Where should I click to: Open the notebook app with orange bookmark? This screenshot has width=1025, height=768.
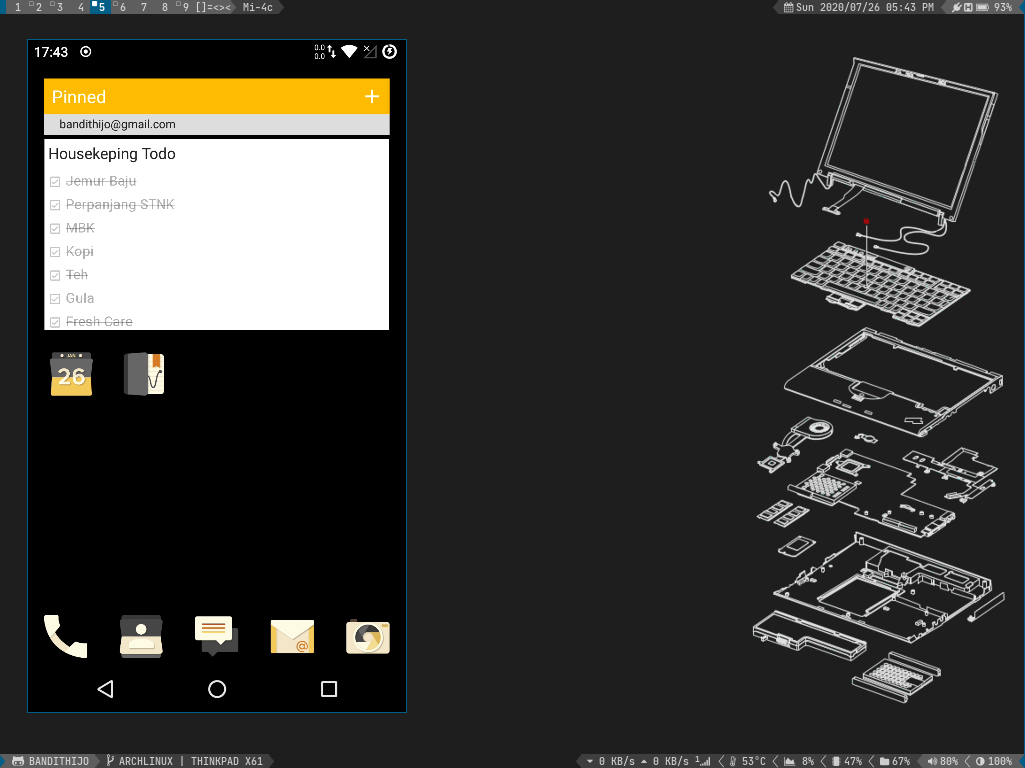click(144, 374)
